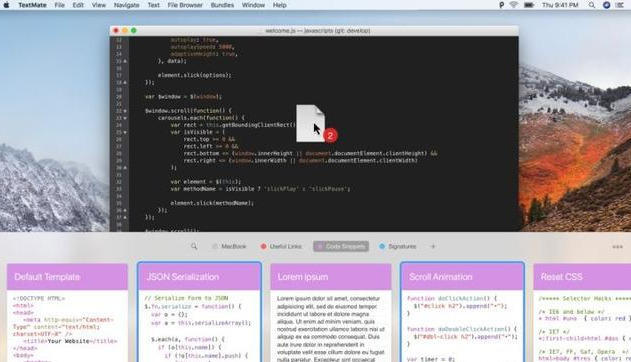Open Spotlight search in menu bar
631x362 pixels.
click(592, 5)
